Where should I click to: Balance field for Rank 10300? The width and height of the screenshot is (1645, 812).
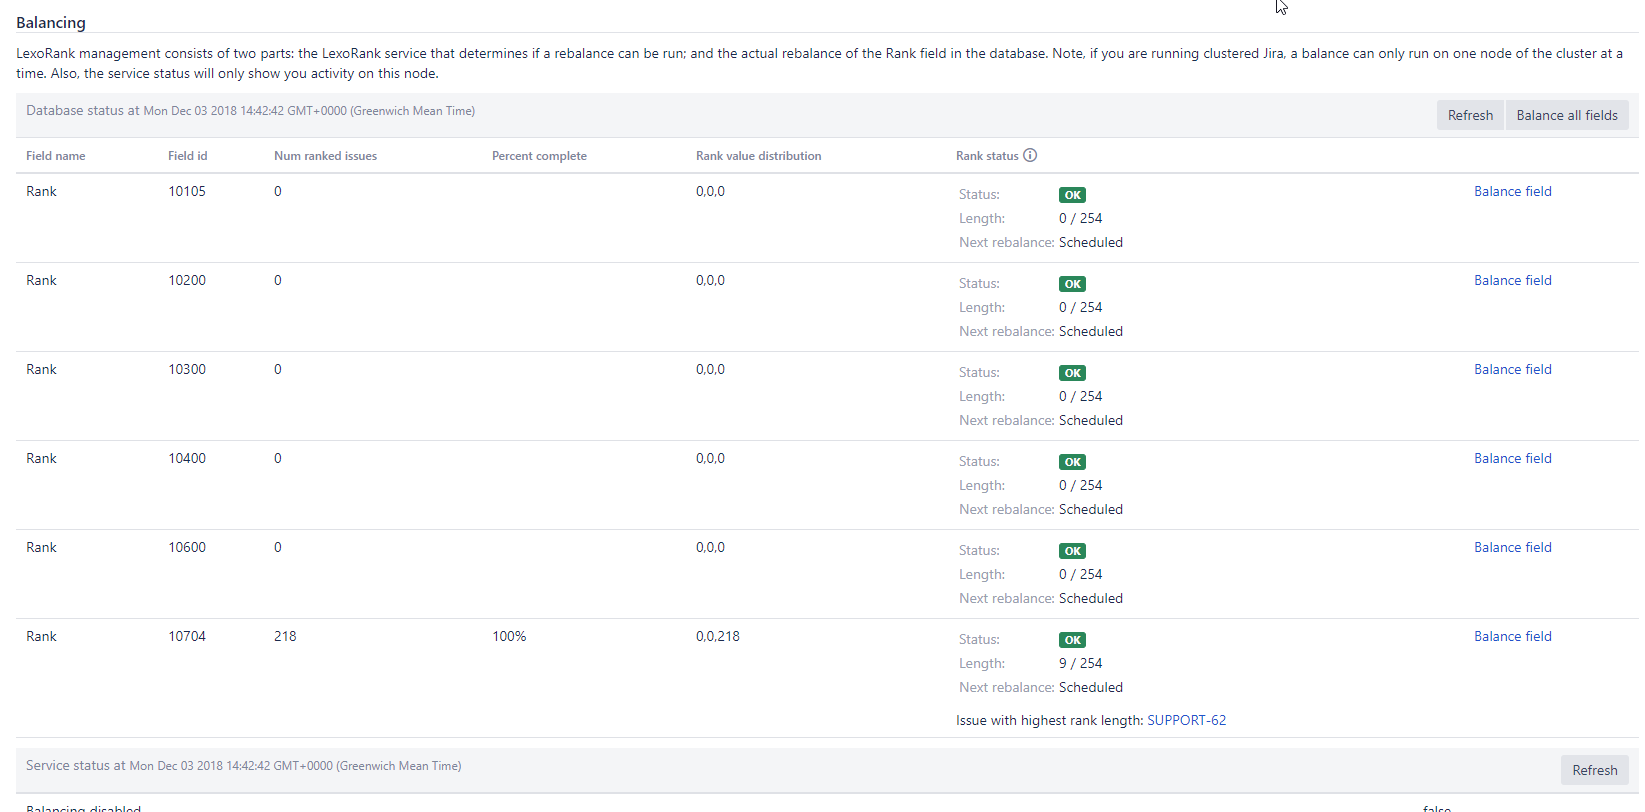[1512, 369]
